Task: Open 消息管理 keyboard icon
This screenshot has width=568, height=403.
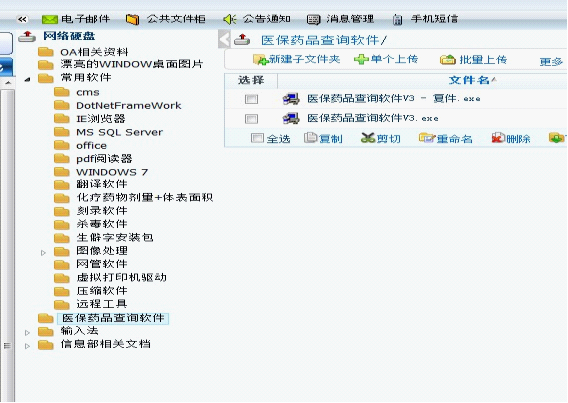Action: (313, 19)
